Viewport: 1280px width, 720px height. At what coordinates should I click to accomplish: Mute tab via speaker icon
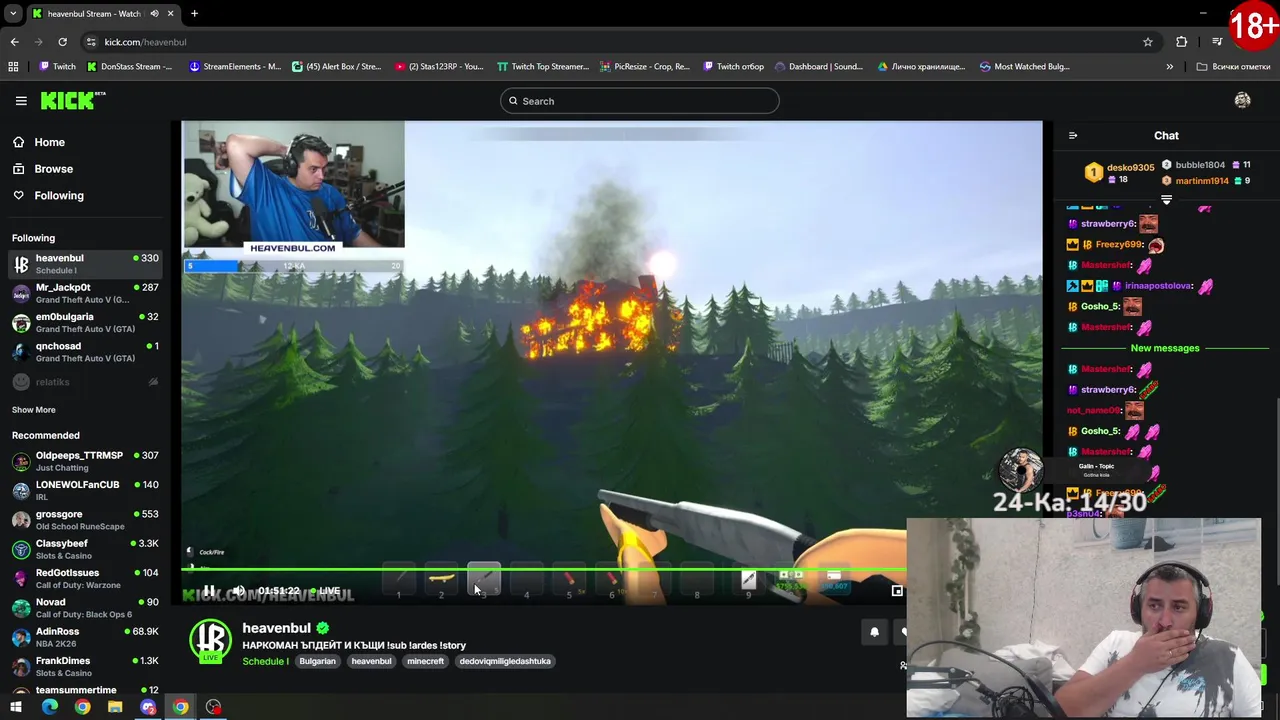tap(154, 14)
